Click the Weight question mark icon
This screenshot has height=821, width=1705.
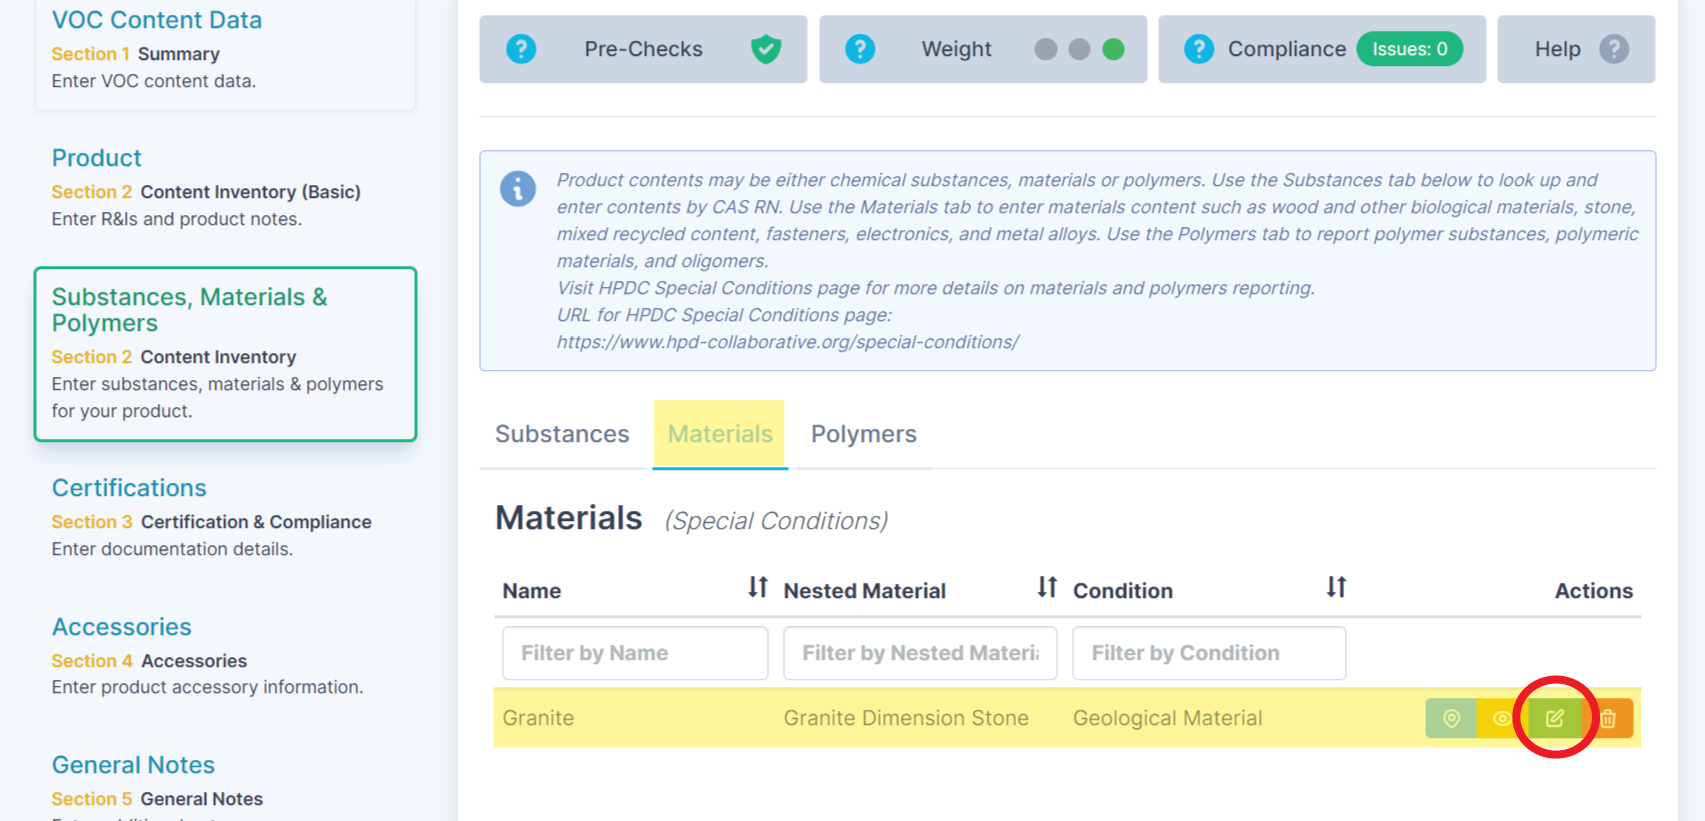point(860,49)
